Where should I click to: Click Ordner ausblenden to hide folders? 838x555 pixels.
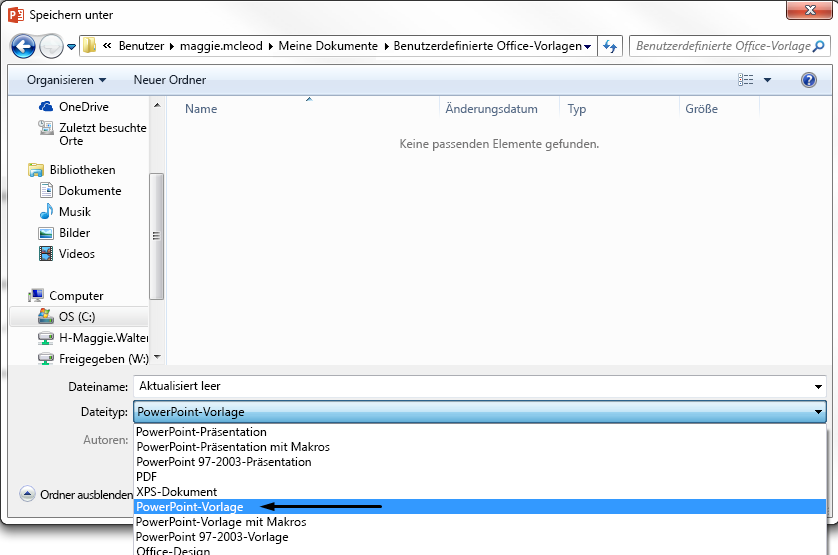tap(76, 494)
